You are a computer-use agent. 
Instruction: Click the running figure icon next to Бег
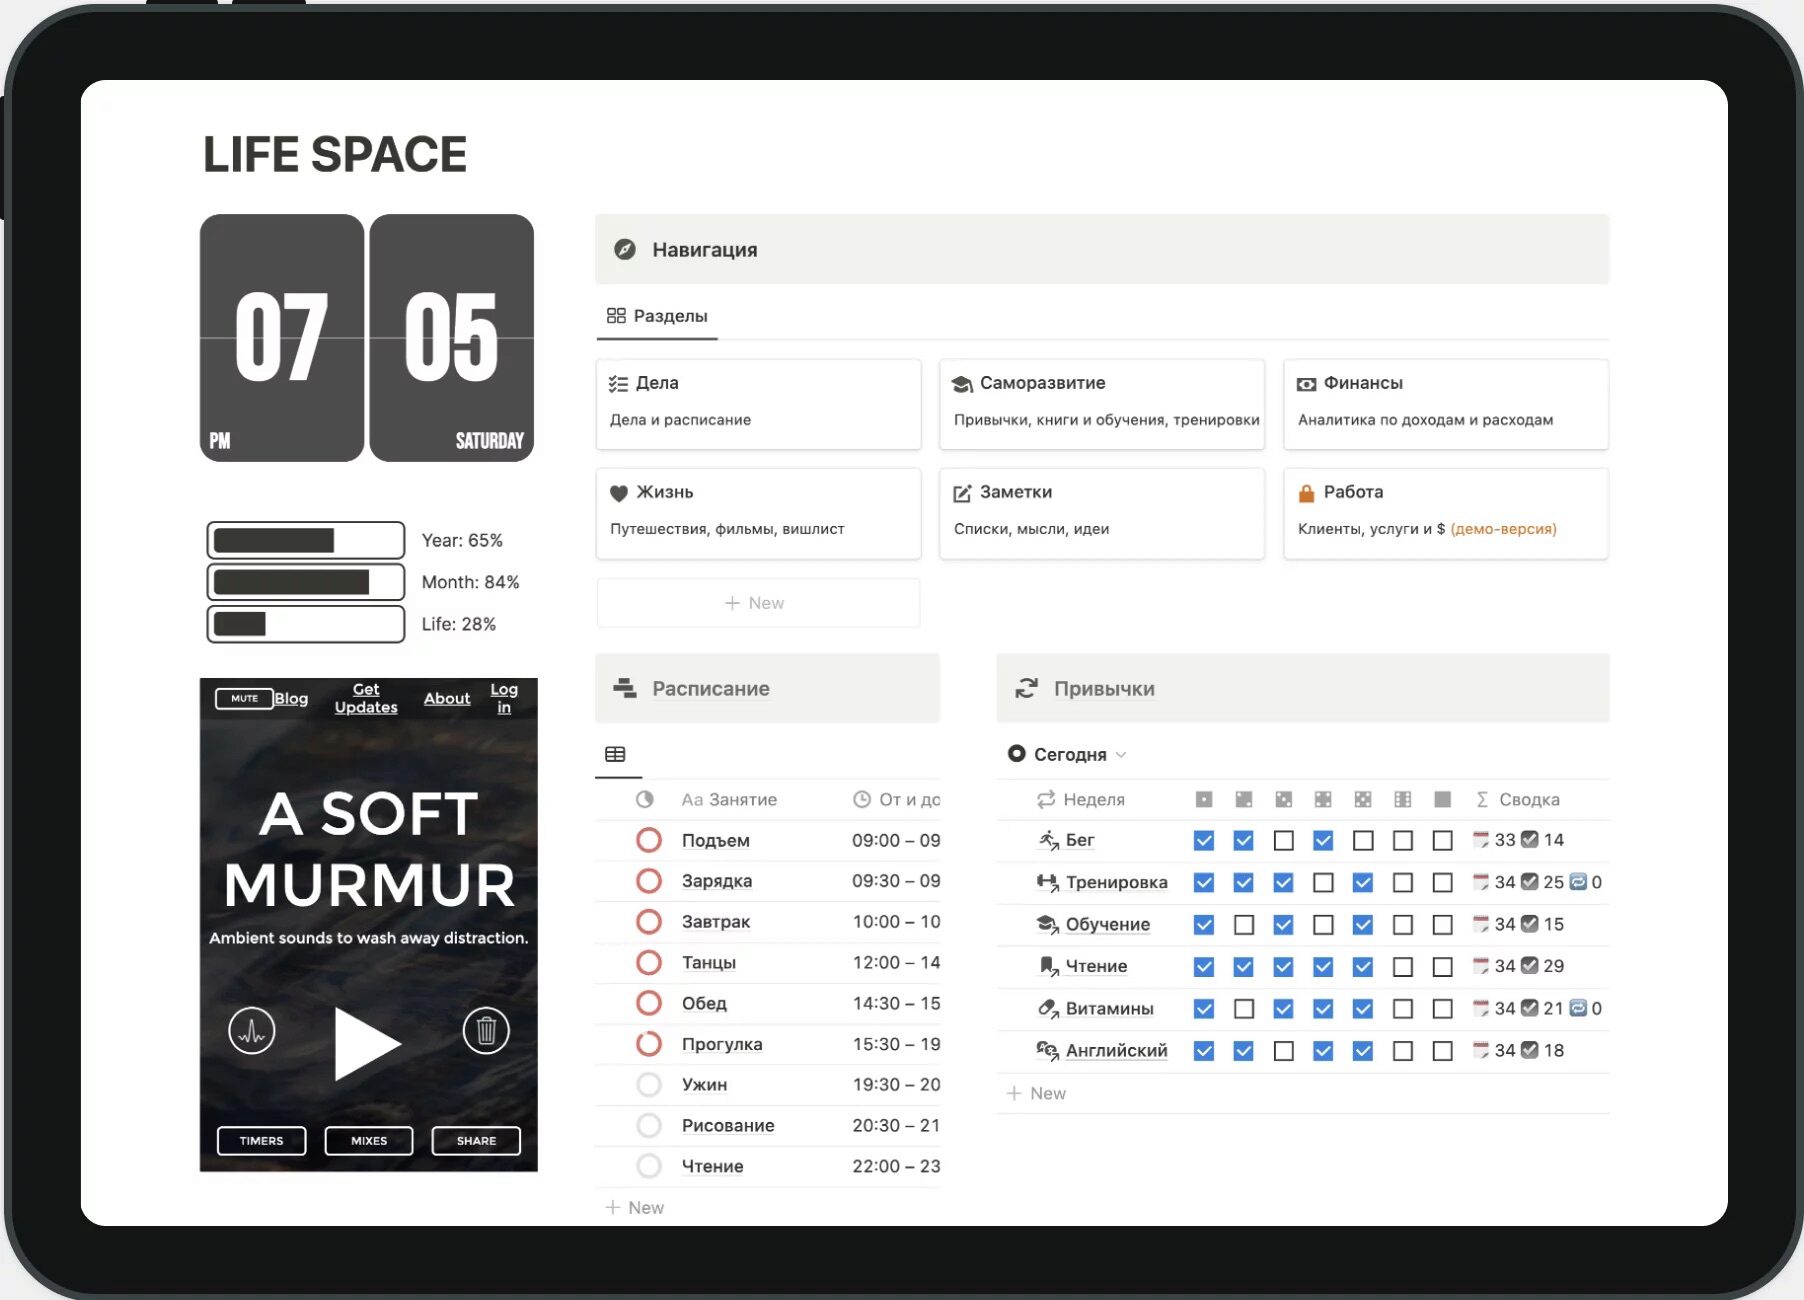coord(1047,839)
